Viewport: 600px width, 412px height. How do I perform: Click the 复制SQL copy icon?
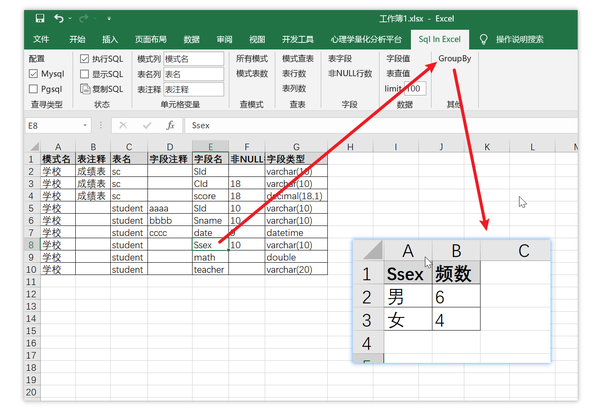85,89
